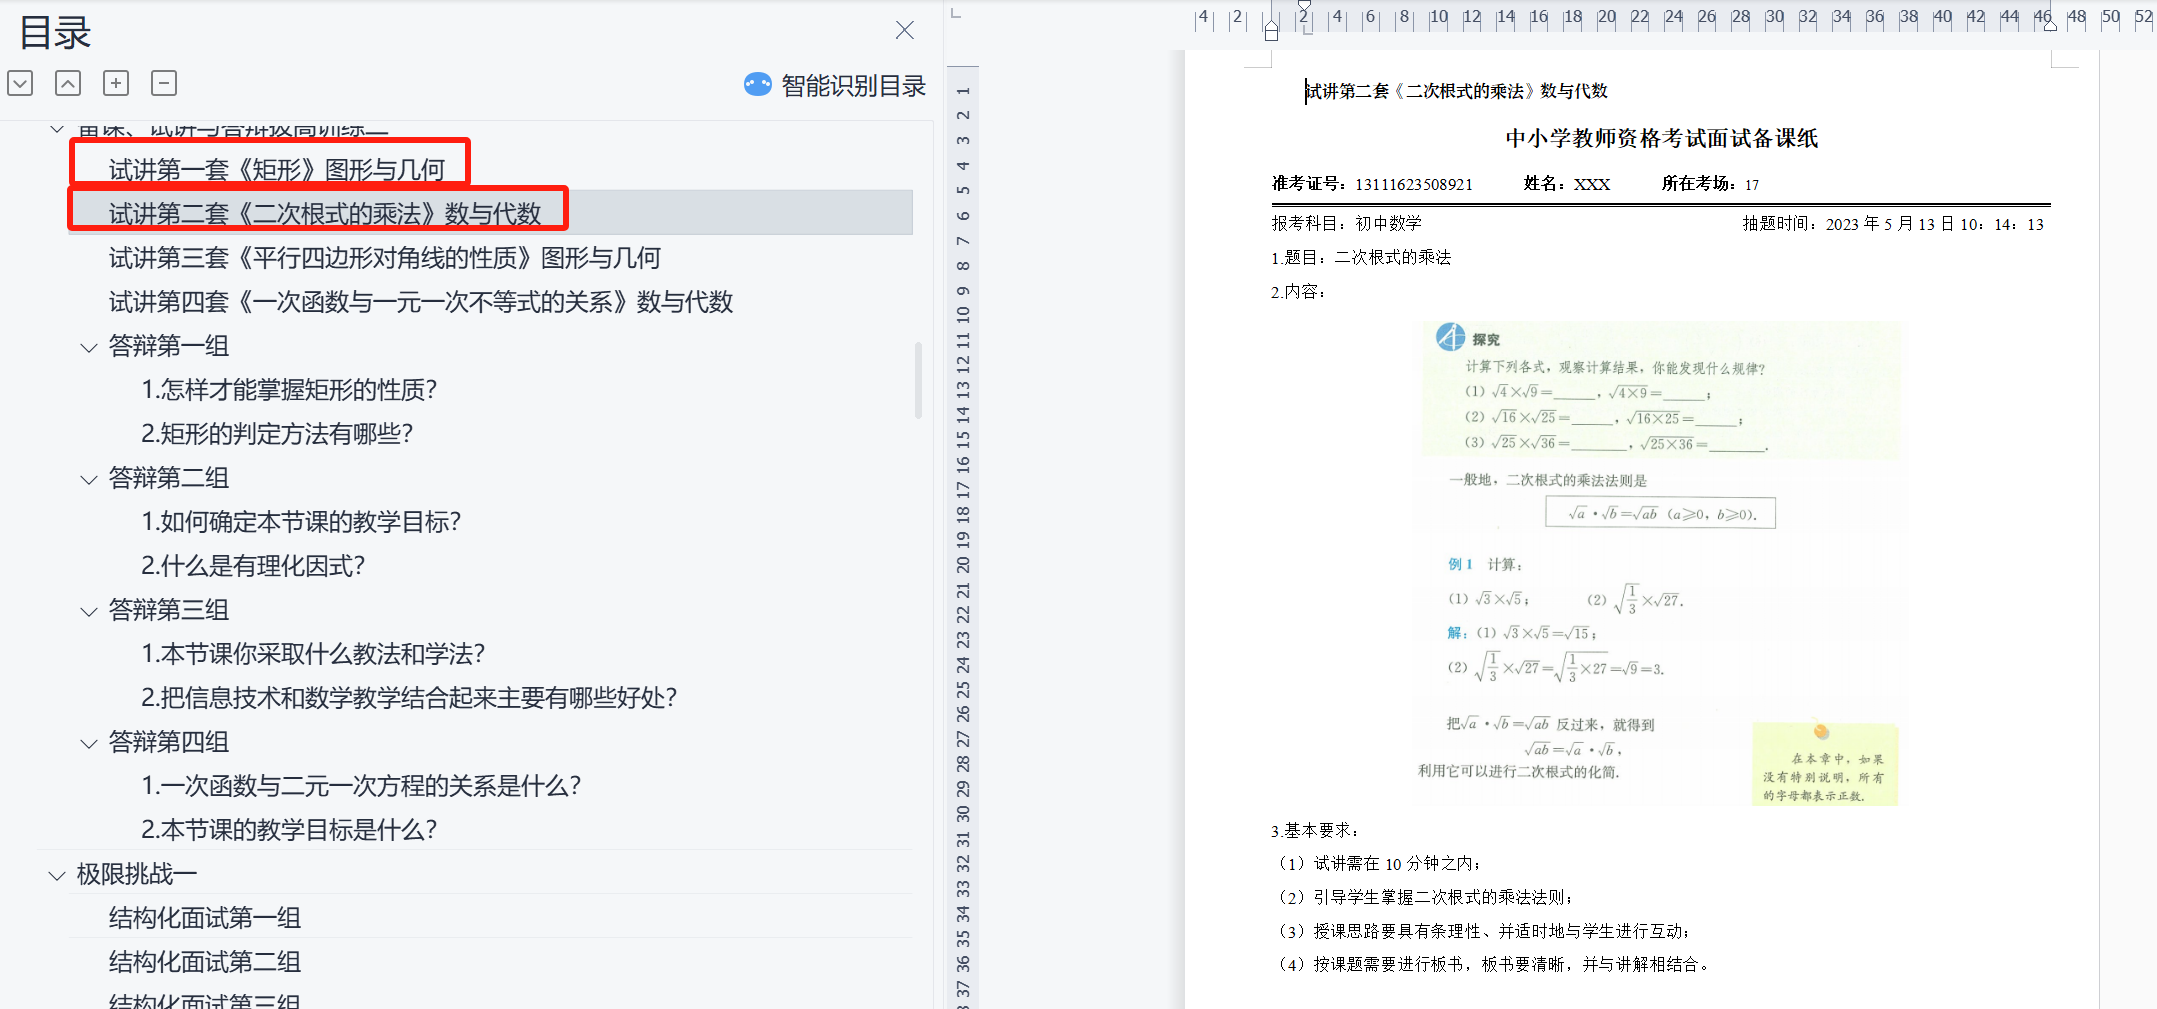The height and width of the screenshot is (1009, 2157).
Task: Close the 目录 panel with the X icon
Action: (904, 30)
